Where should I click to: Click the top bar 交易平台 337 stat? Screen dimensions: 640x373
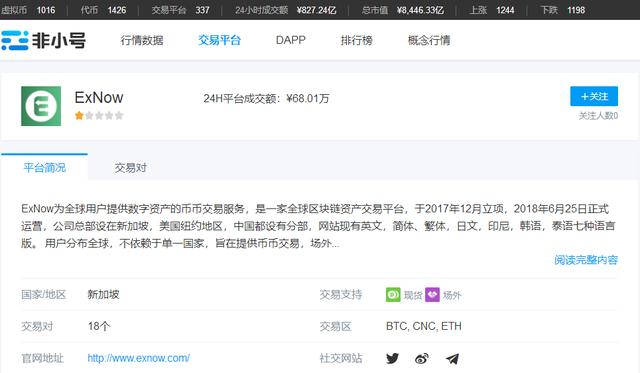click(180, 10)
